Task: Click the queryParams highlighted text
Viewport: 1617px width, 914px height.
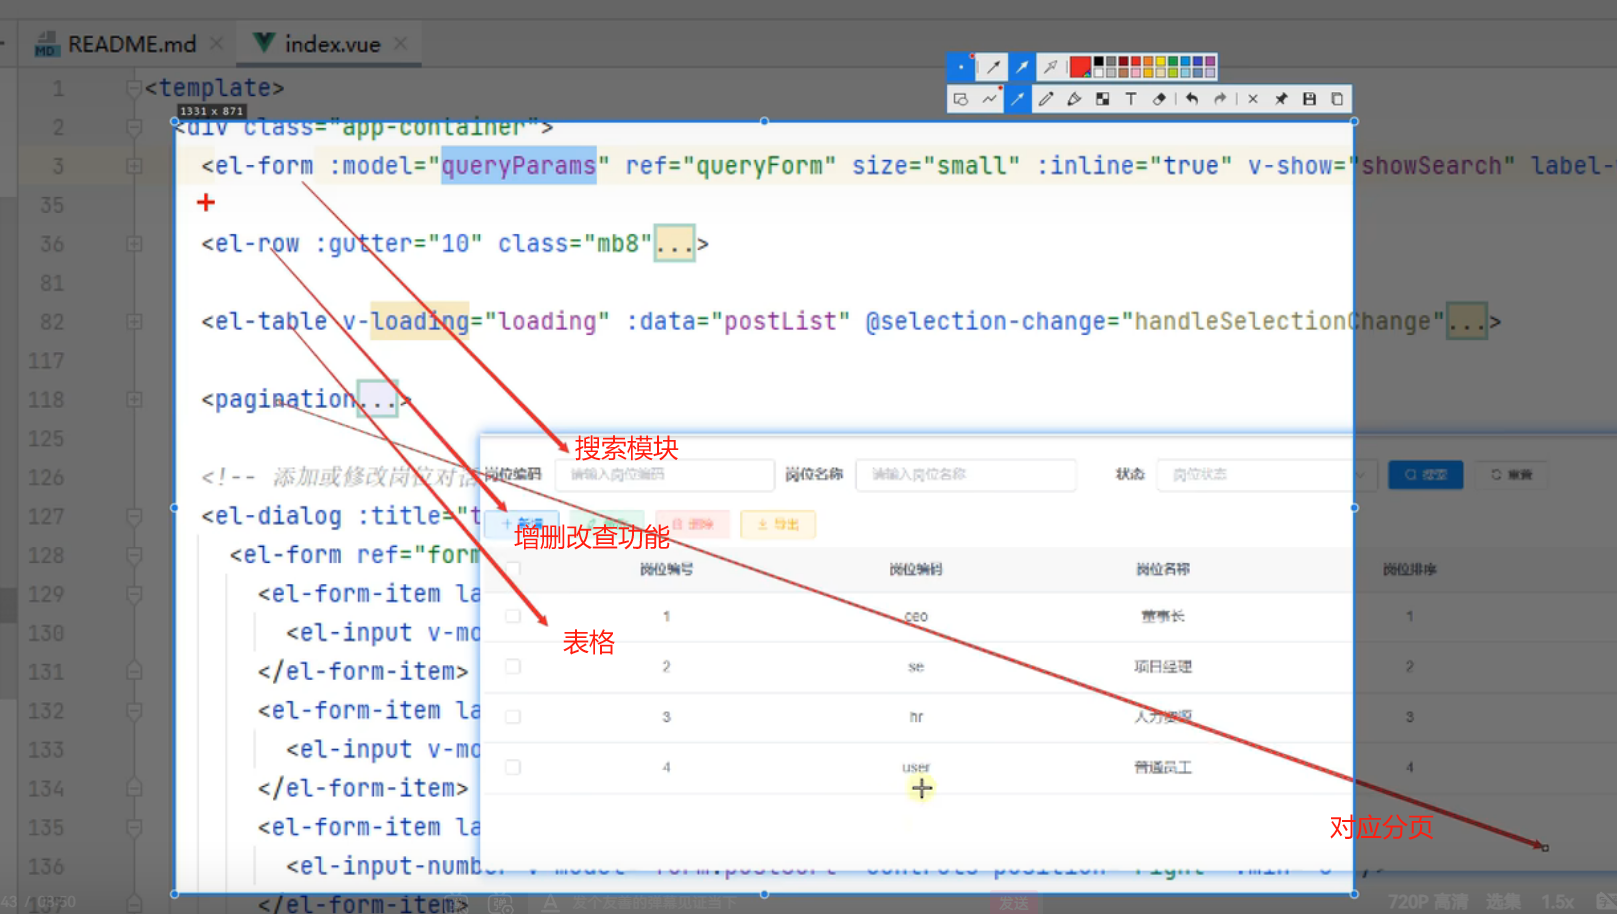Action: tap(519, 166)
